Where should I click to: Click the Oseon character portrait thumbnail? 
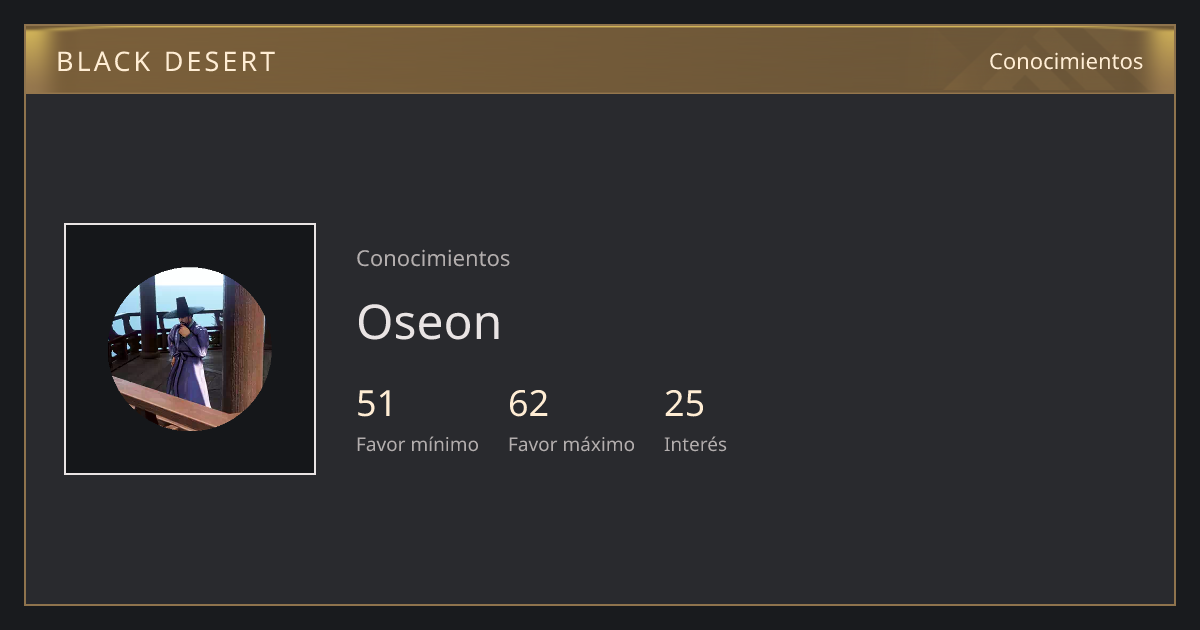190,349
